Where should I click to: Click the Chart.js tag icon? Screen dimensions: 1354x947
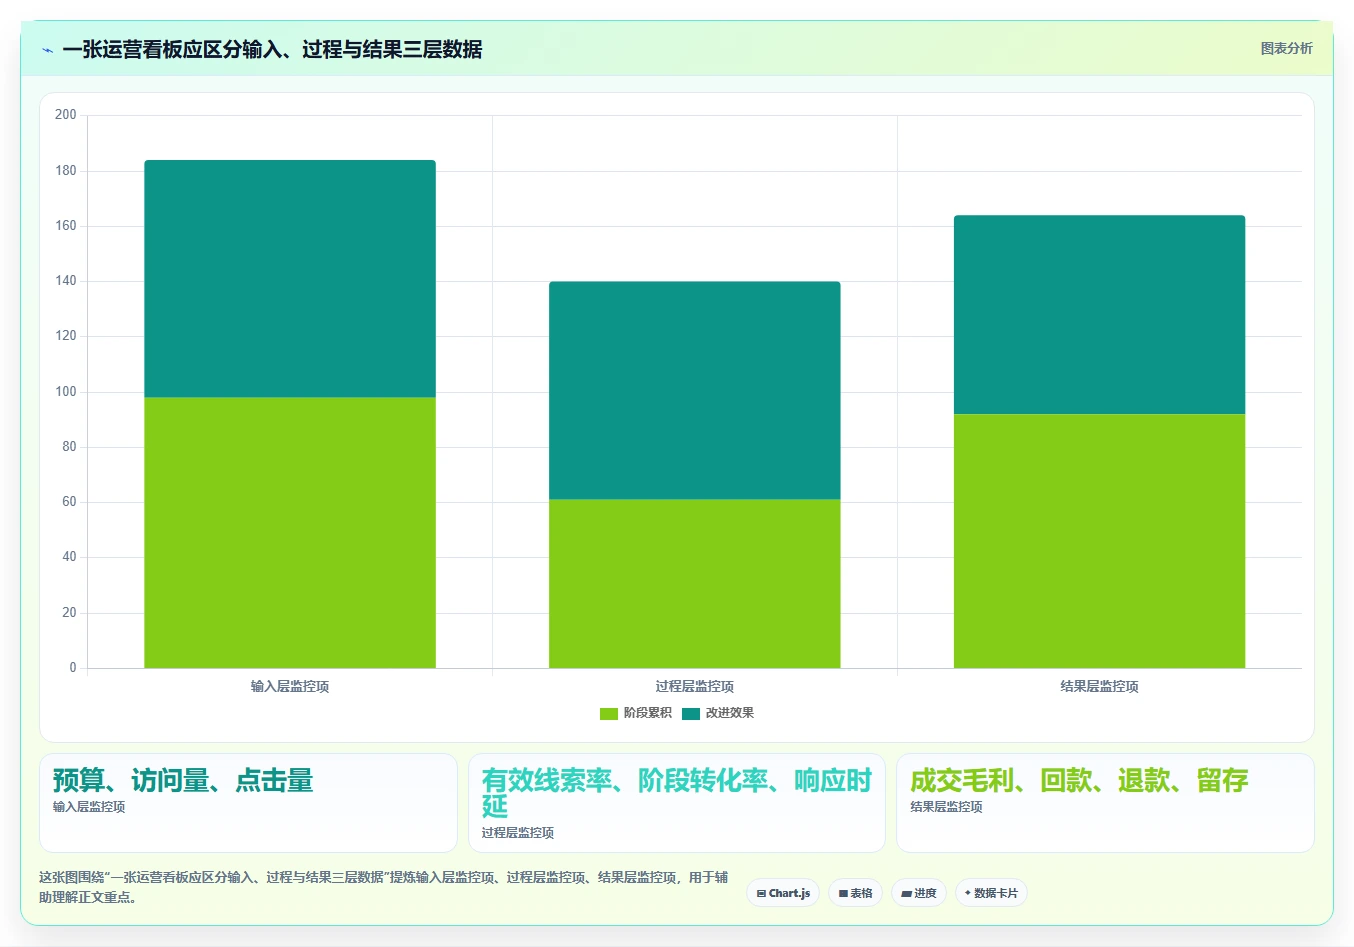[761, 894]
